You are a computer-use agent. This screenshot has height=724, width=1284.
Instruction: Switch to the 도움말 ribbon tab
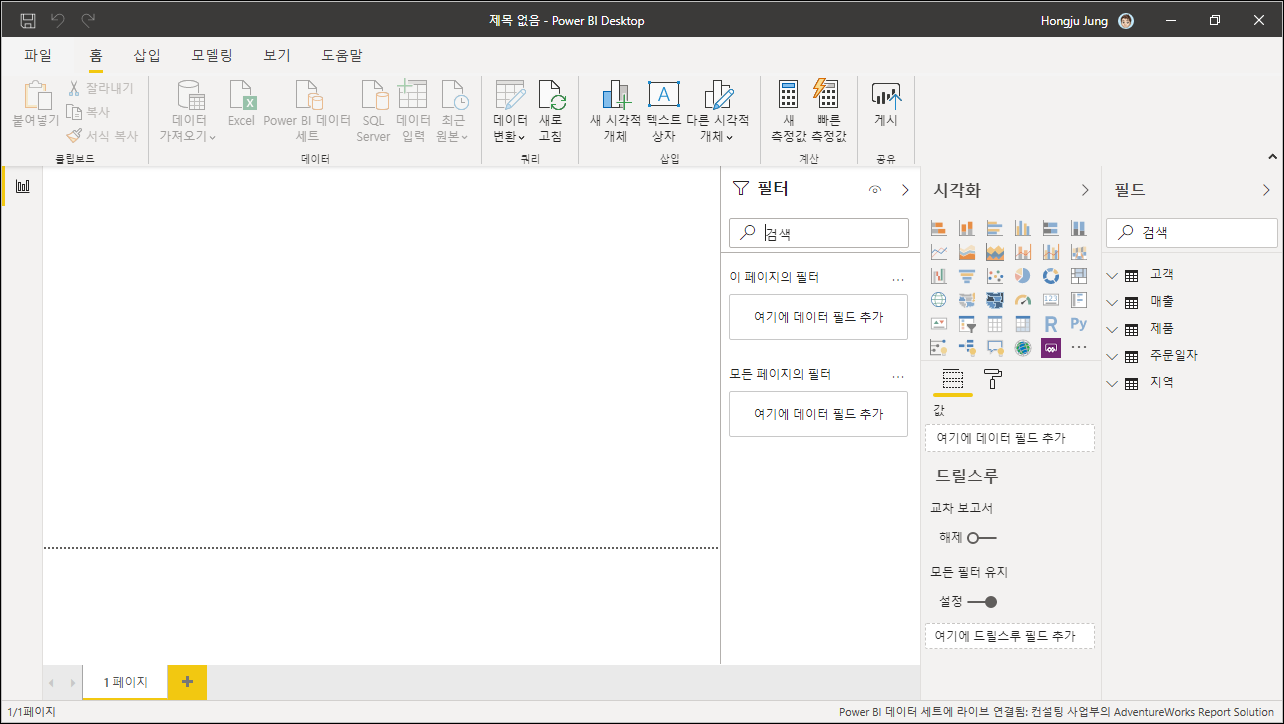(x=342, y=56)
